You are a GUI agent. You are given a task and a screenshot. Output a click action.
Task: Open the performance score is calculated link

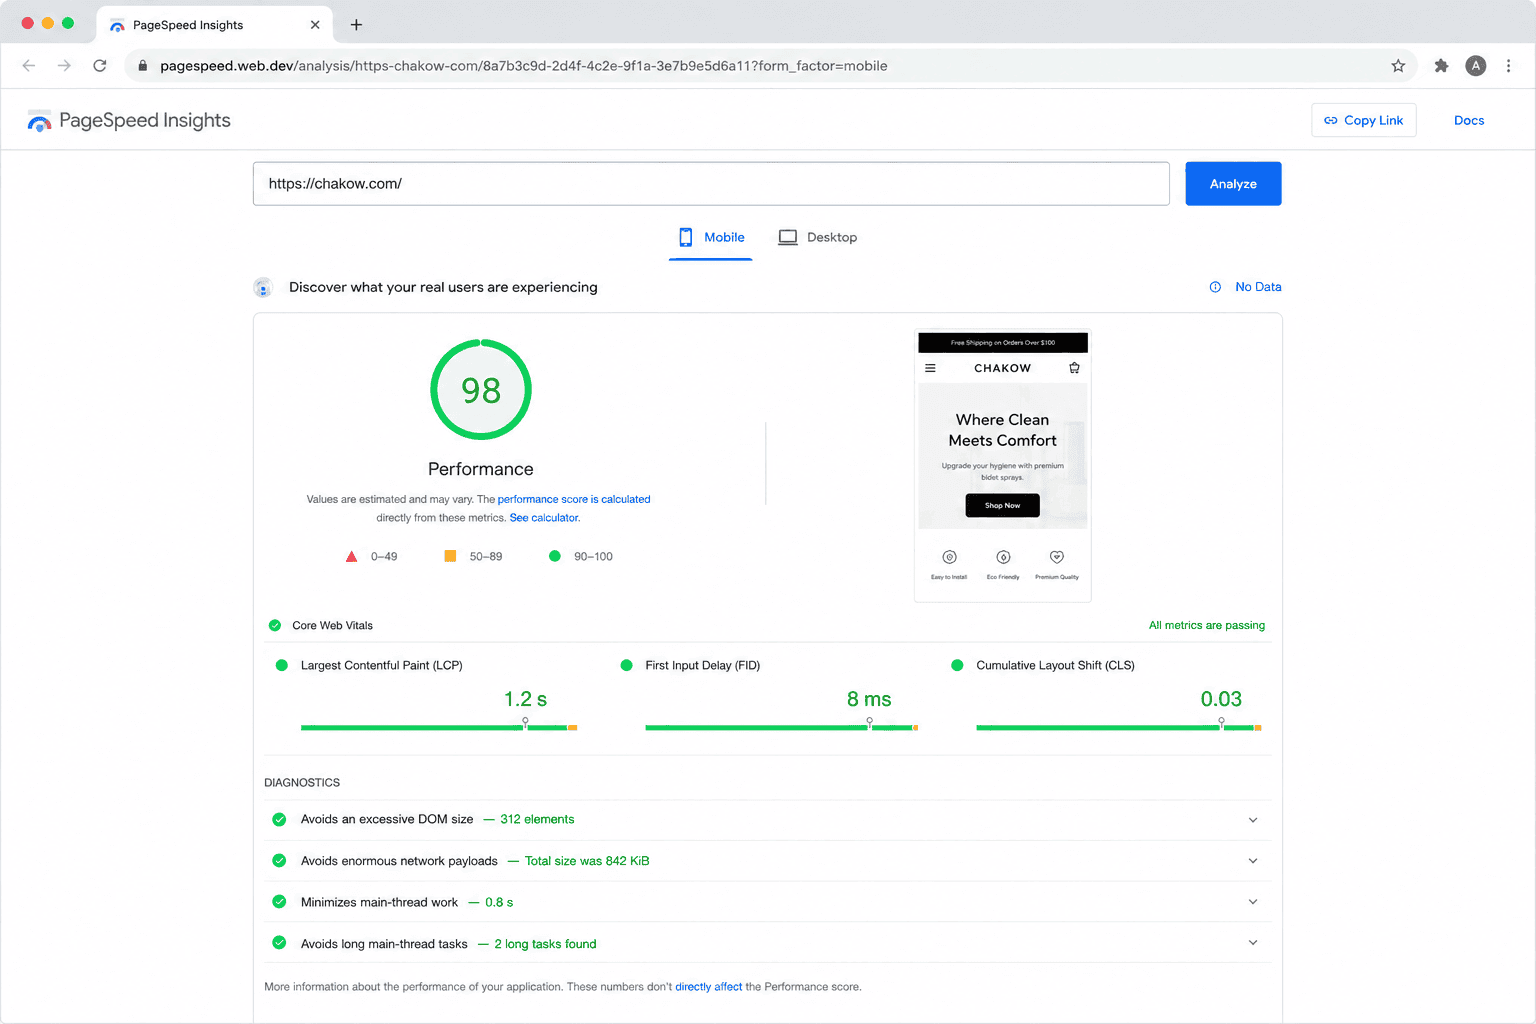coord(574,499)
